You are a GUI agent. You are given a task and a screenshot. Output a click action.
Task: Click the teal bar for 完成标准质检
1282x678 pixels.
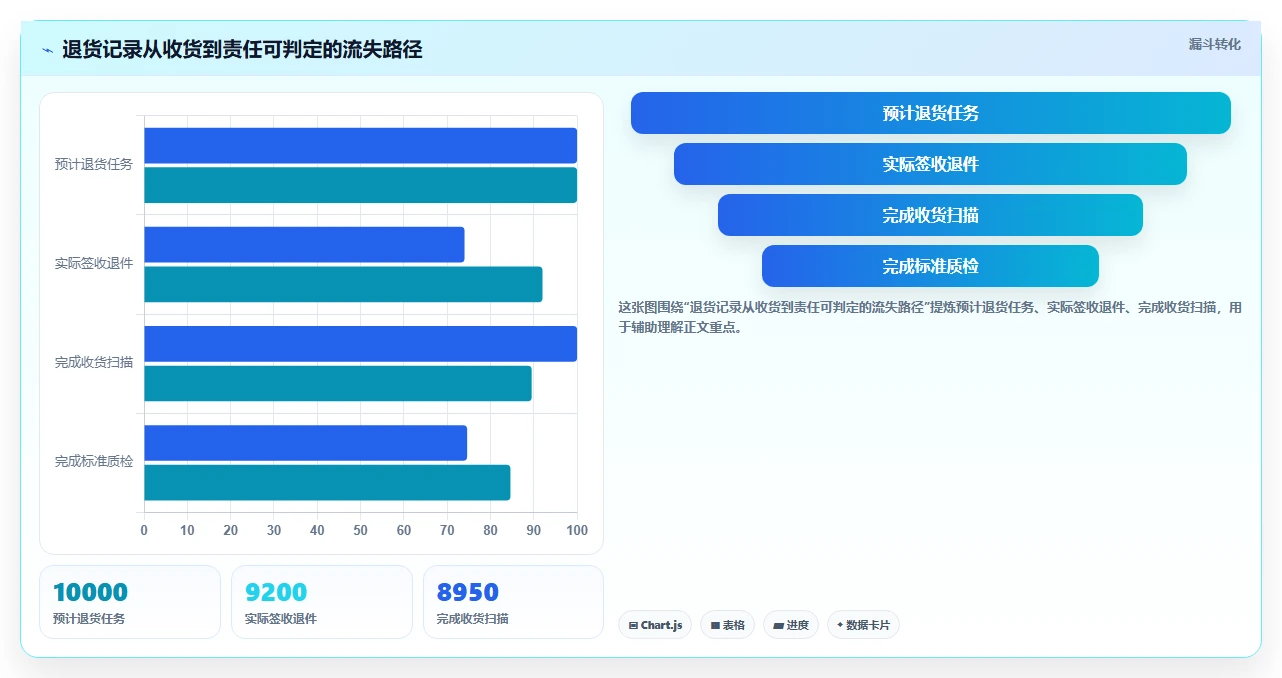pyautogui.click(x=327, y=483)
